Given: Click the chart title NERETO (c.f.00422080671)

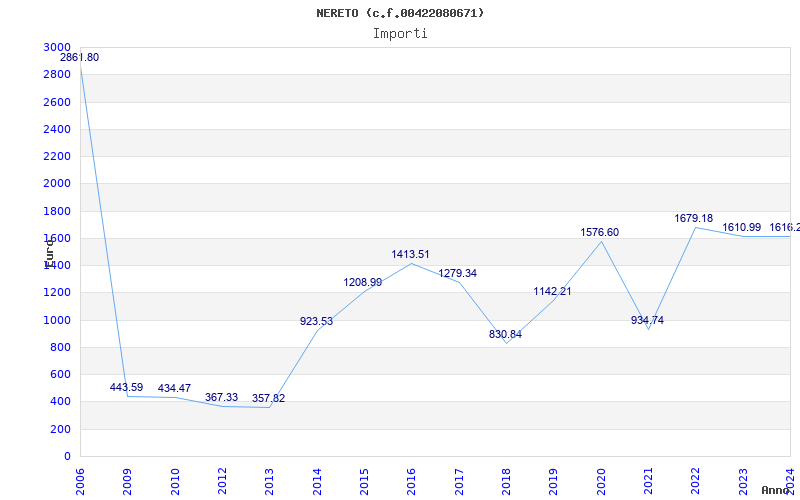Looking at the screenshot, I should coord(400,13).
